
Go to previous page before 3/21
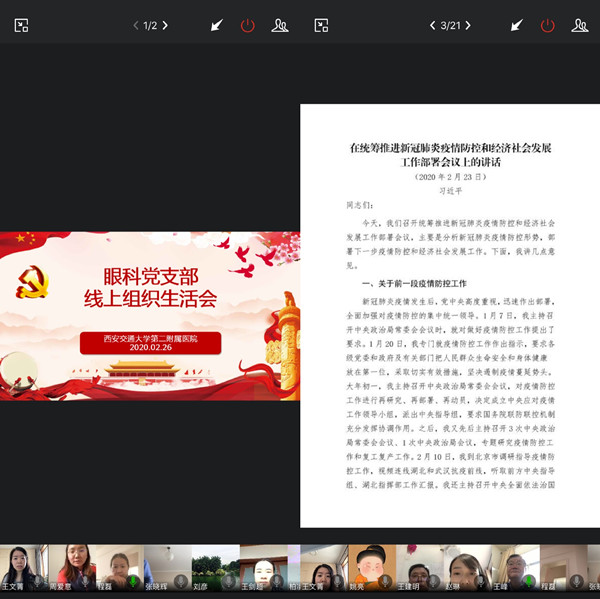coord(432,25)
